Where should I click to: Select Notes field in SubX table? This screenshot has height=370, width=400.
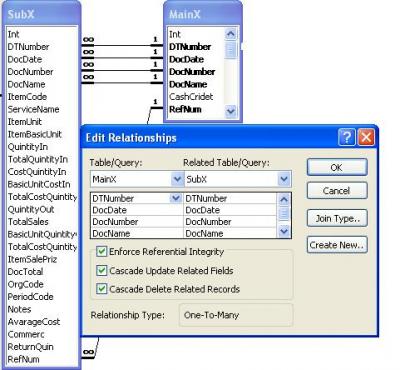(x=19, y=309)
